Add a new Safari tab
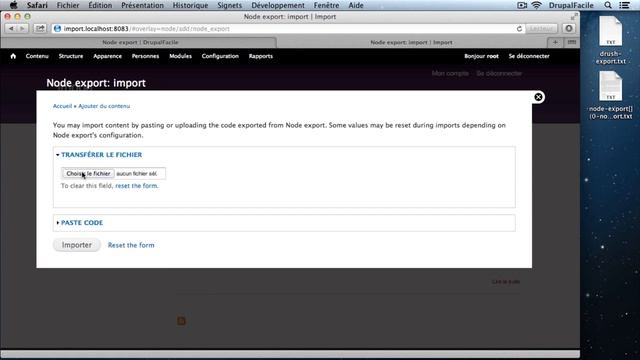The image size is (640, 360). point(555,42)
